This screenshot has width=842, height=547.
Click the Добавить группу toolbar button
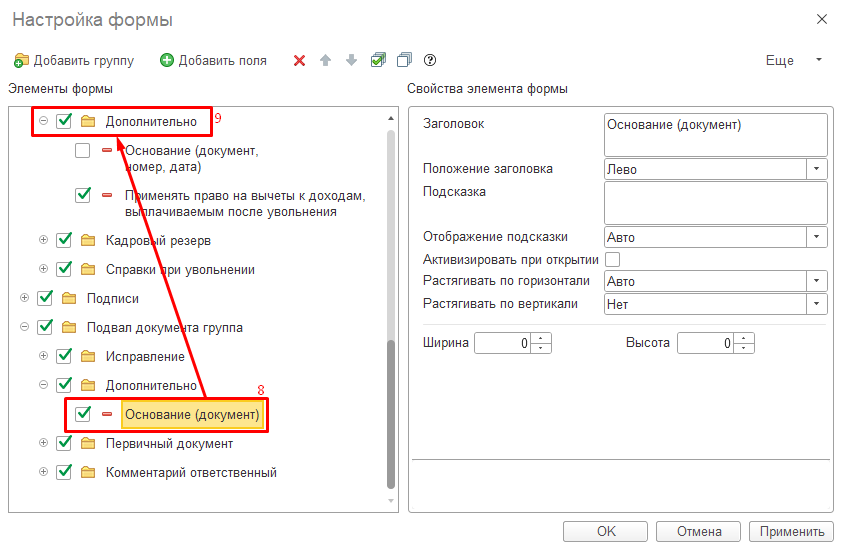(74, 60)
